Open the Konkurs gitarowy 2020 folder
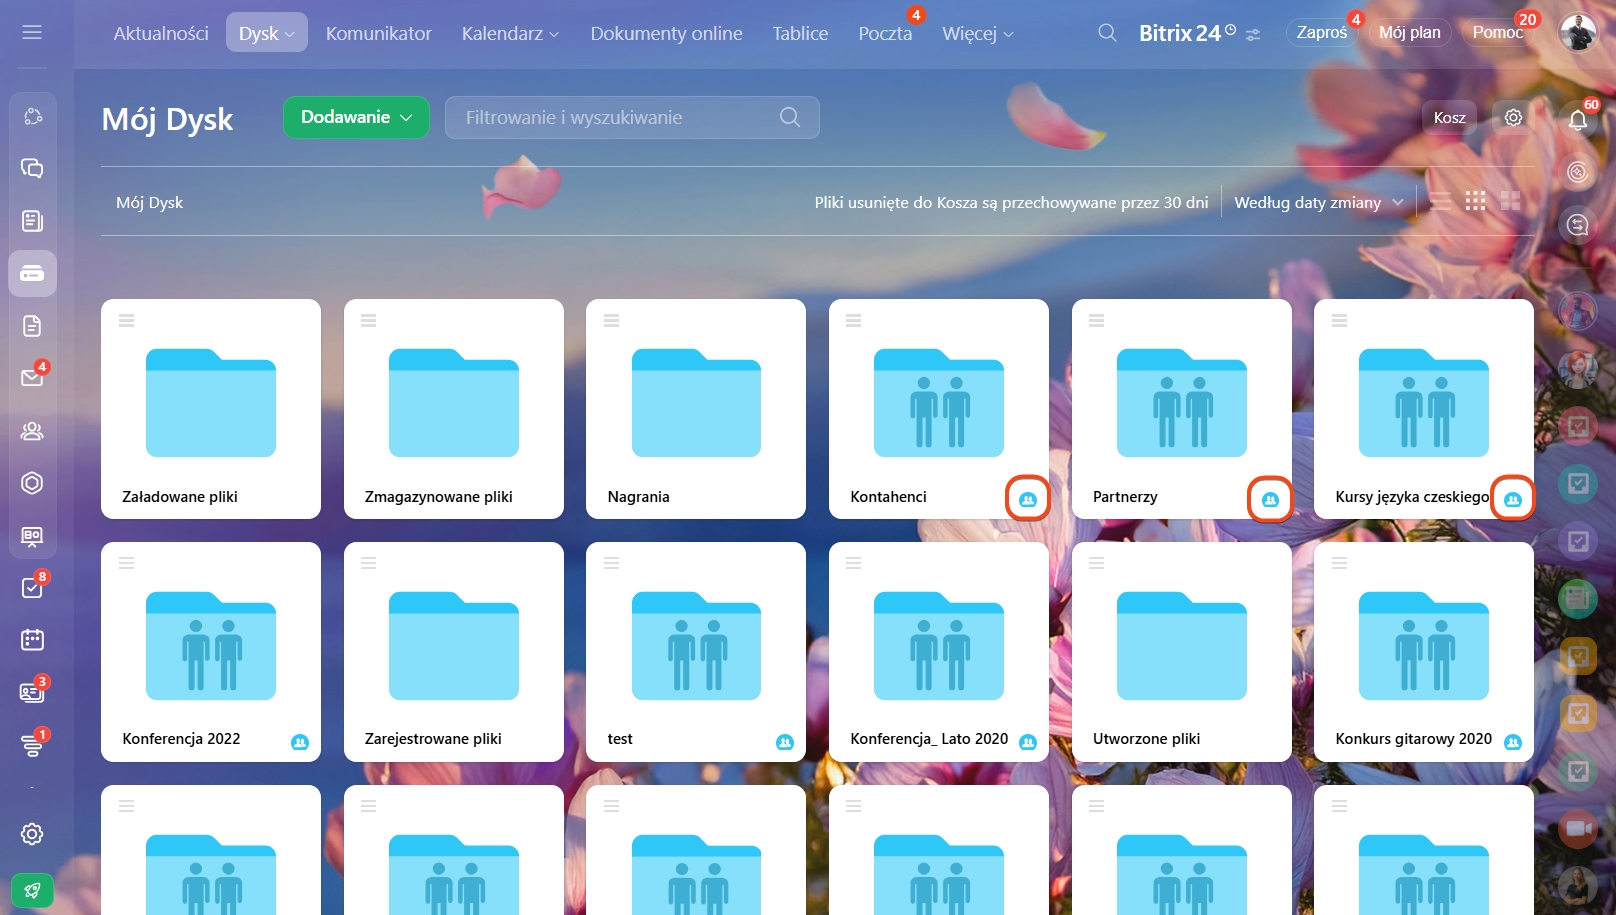 tap(1424, 652)
